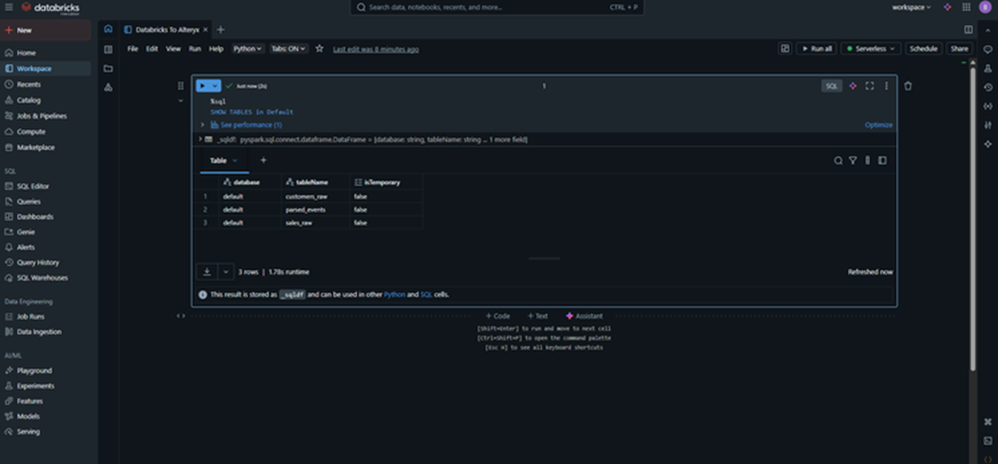The height and width of the screenshot is (464, 998).
Task: Click the notebook home icon in side strip
Action: pyautogui.click(x=108, y=29)
